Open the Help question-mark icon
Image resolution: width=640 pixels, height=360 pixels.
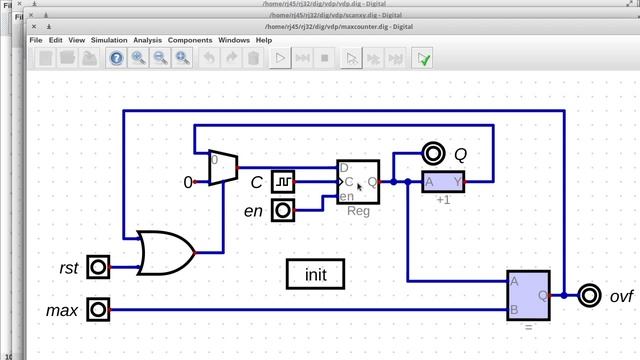[x=116, y=58]
